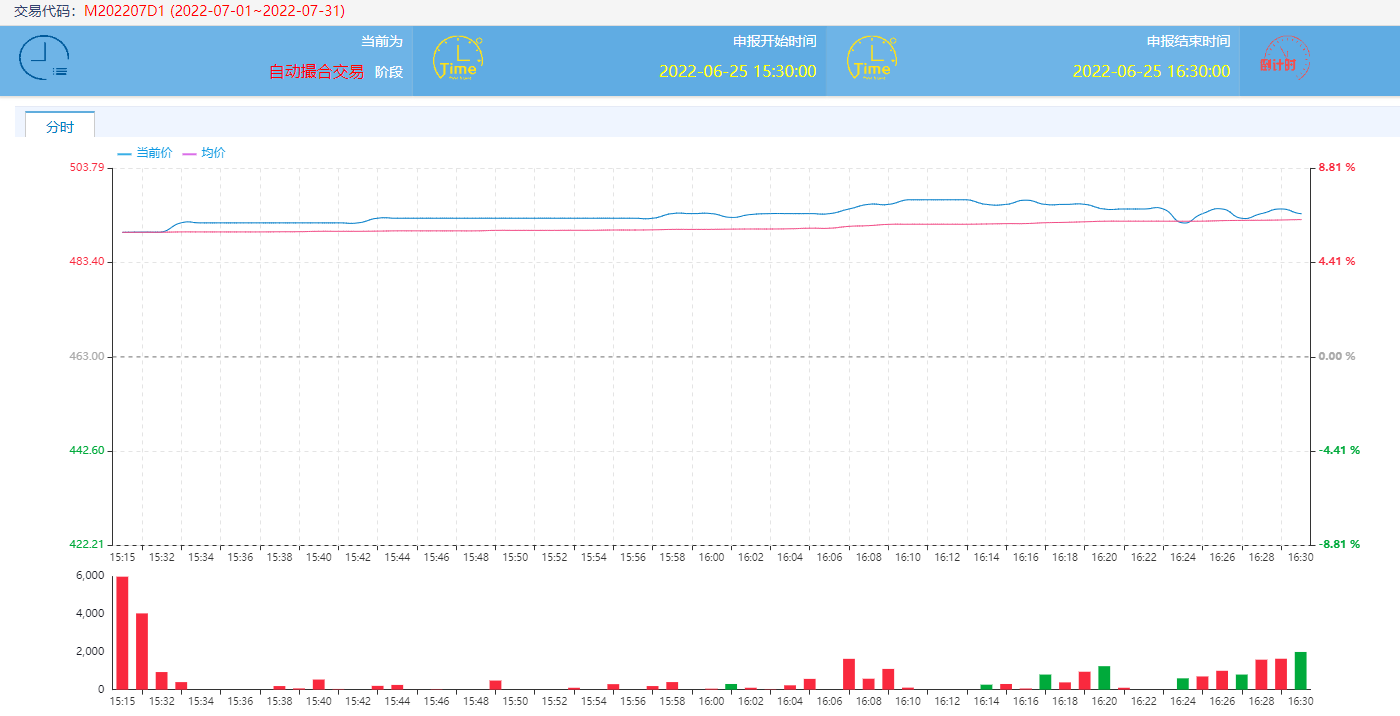This screenshot has width=1400, height=716.
Task: Click the red 倒计时 countdown gauge icon
Action: click(x=1285, y=59)
